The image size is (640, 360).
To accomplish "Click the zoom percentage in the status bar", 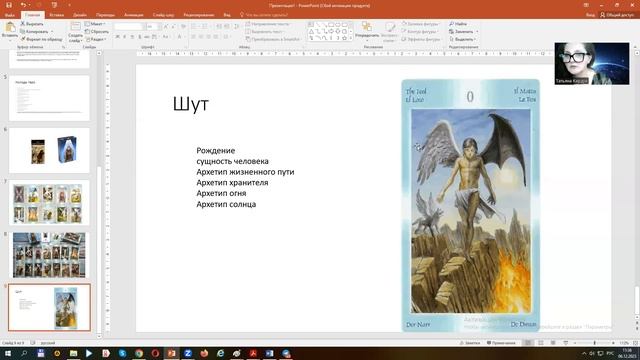I will [x=624, y=343].
